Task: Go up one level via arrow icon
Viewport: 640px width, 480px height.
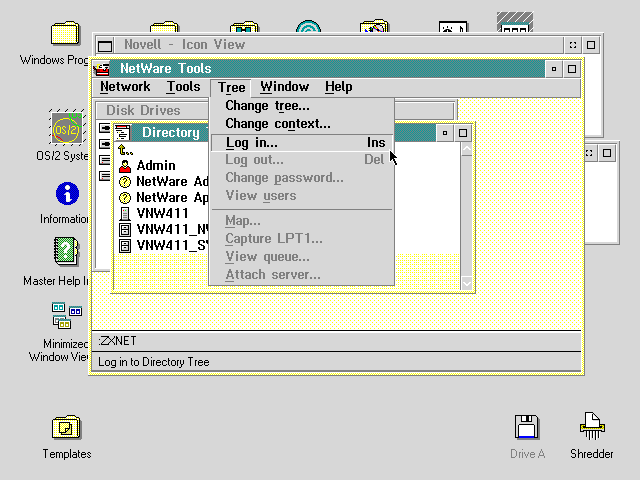Action: [125, 150]
